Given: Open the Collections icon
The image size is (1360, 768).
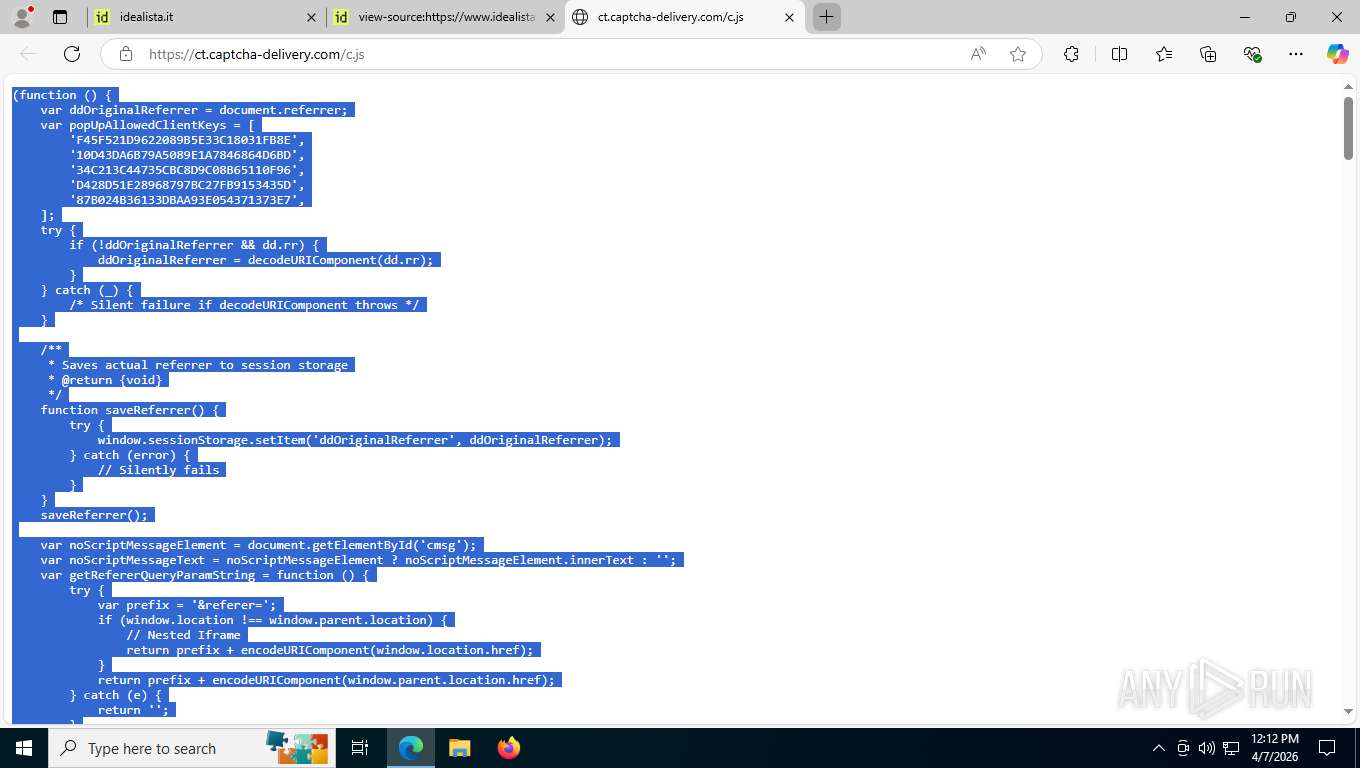Looking at the screenshot, I should 1208,54.
